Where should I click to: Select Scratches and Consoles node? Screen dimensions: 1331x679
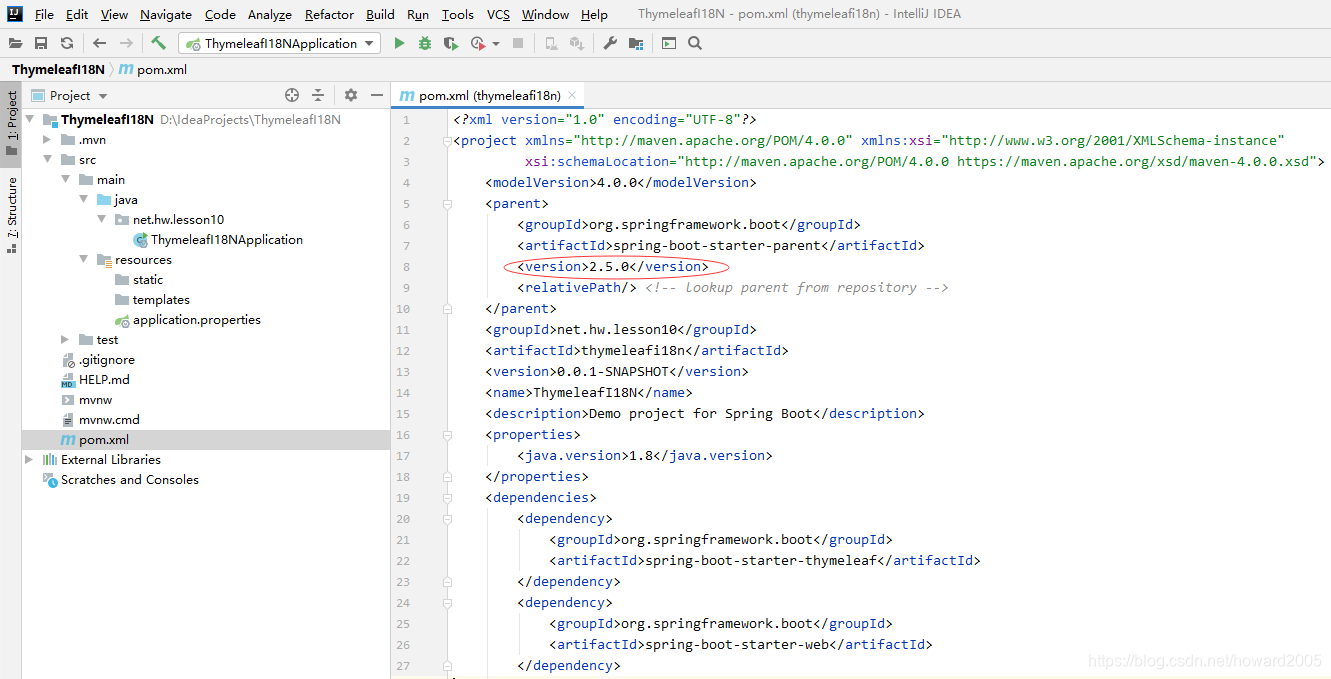point(130,480)
